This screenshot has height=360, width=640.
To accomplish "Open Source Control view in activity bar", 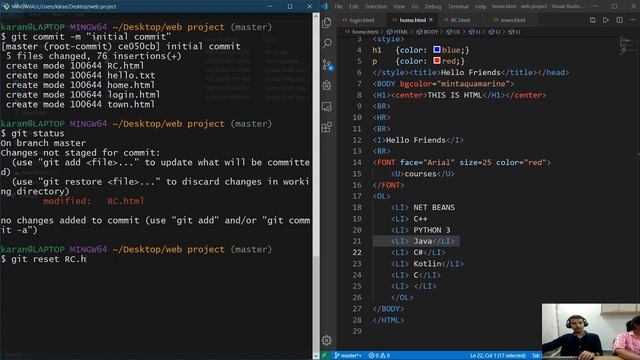I will click(328, 65).
